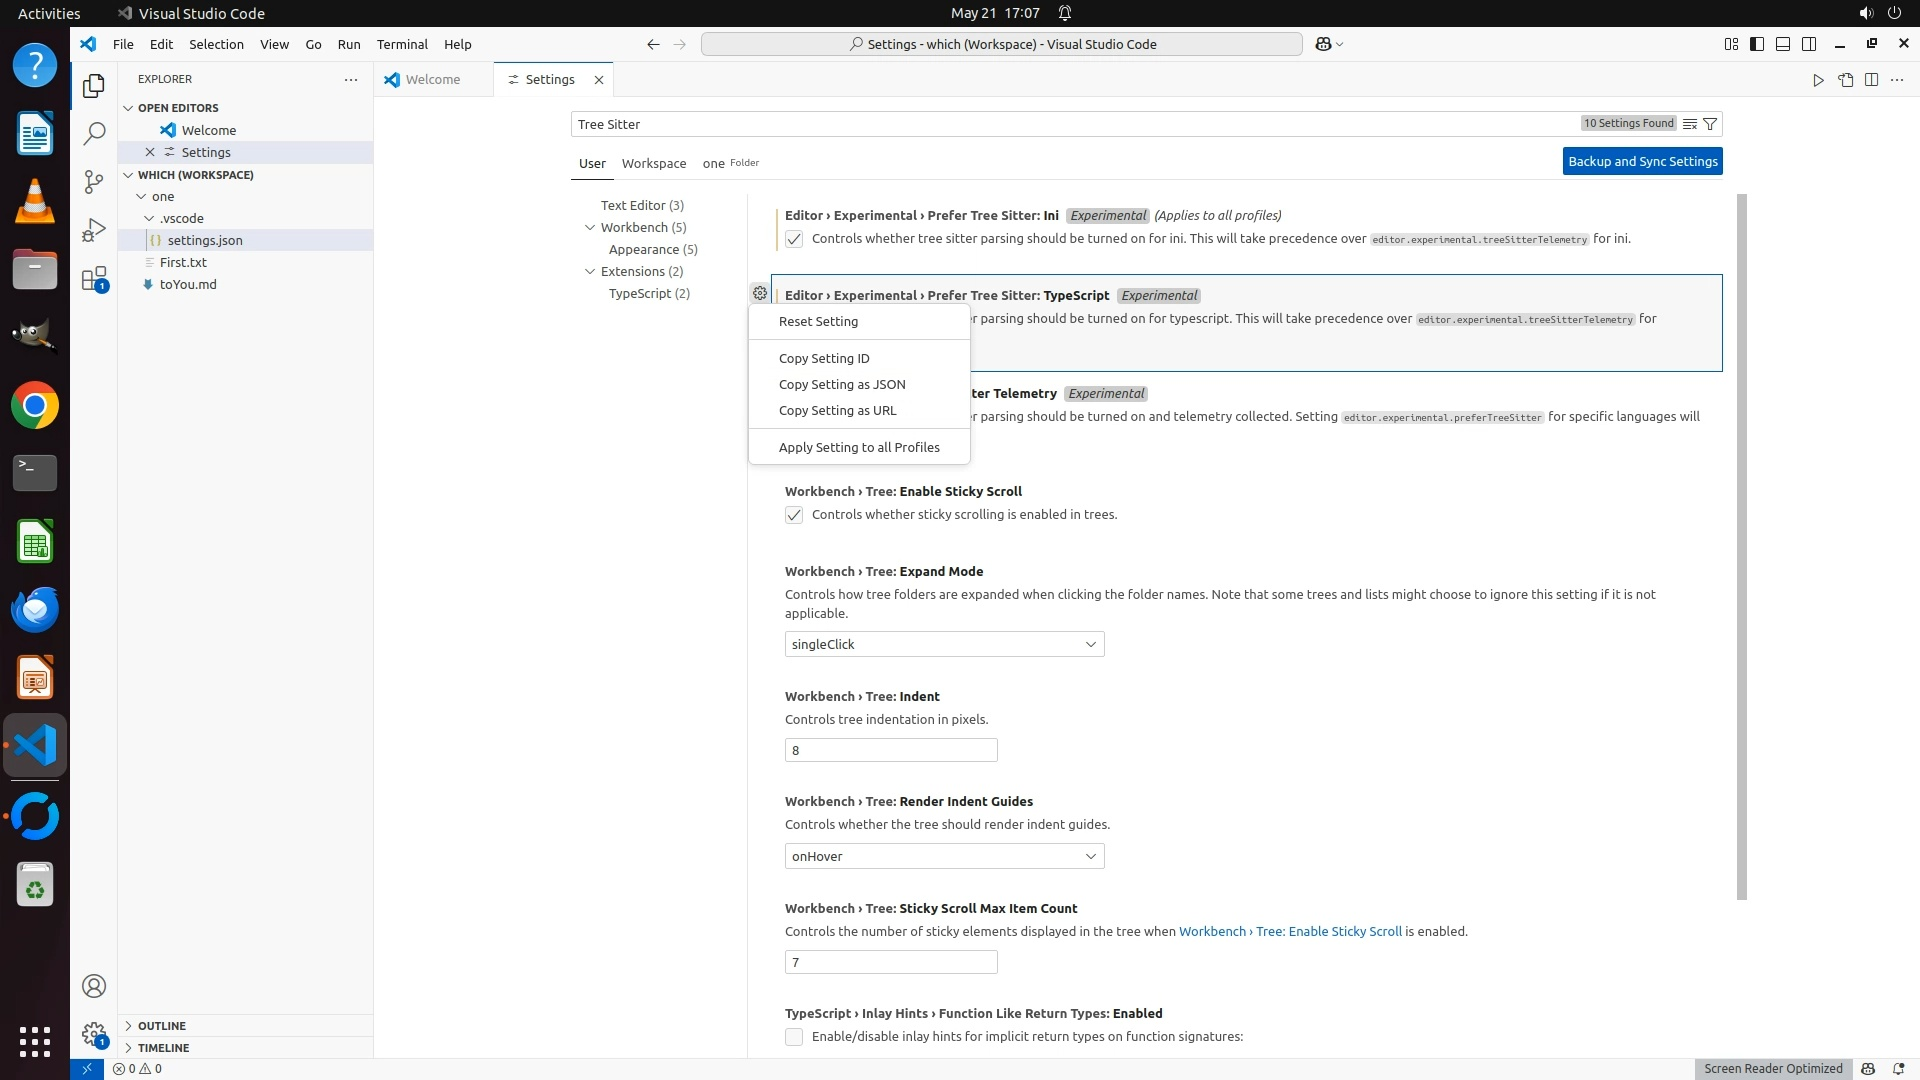Open the Expand Mode singleClick dropdown
The height and width of the screenshot is (1080, 1920).
tap(944, 644)
